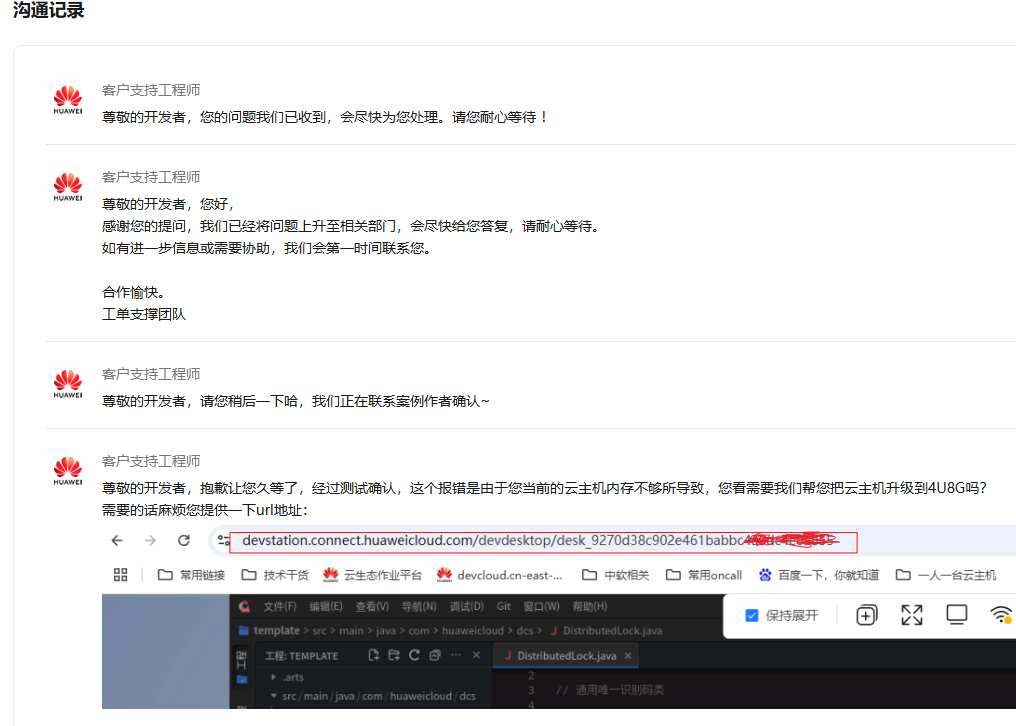Open the 常用oncall bookmark folder
This screenshot has width=1016, height=726.
(704, 575)
